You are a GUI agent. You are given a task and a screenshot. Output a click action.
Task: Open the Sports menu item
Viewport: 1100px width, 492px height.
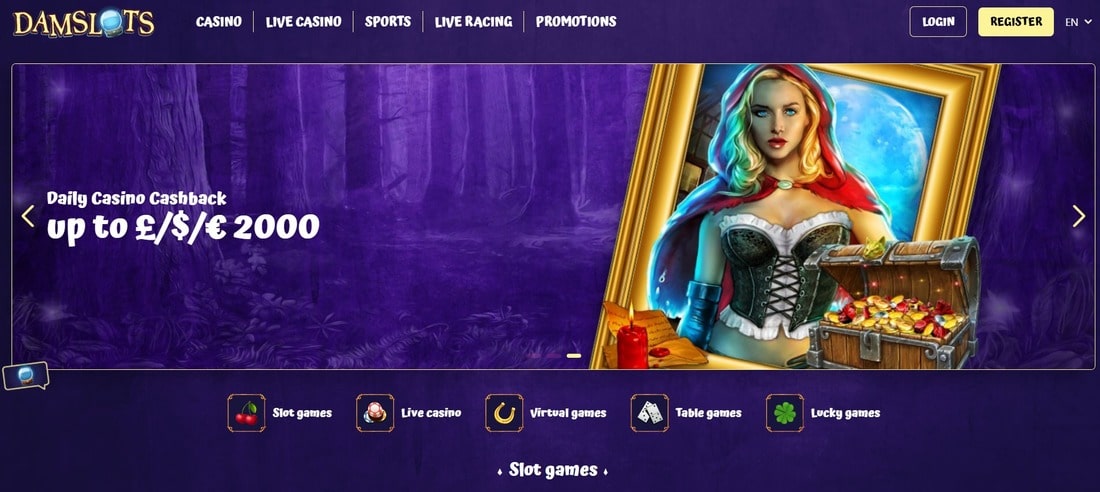click(388, 22)
